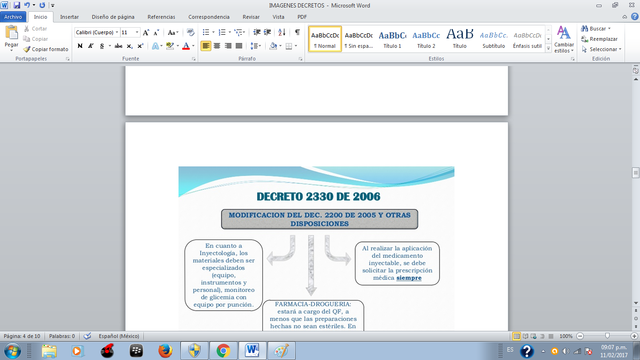The image size is (640, 360).
Task: Click the multilevel list icon
Action: coord(238,32)
